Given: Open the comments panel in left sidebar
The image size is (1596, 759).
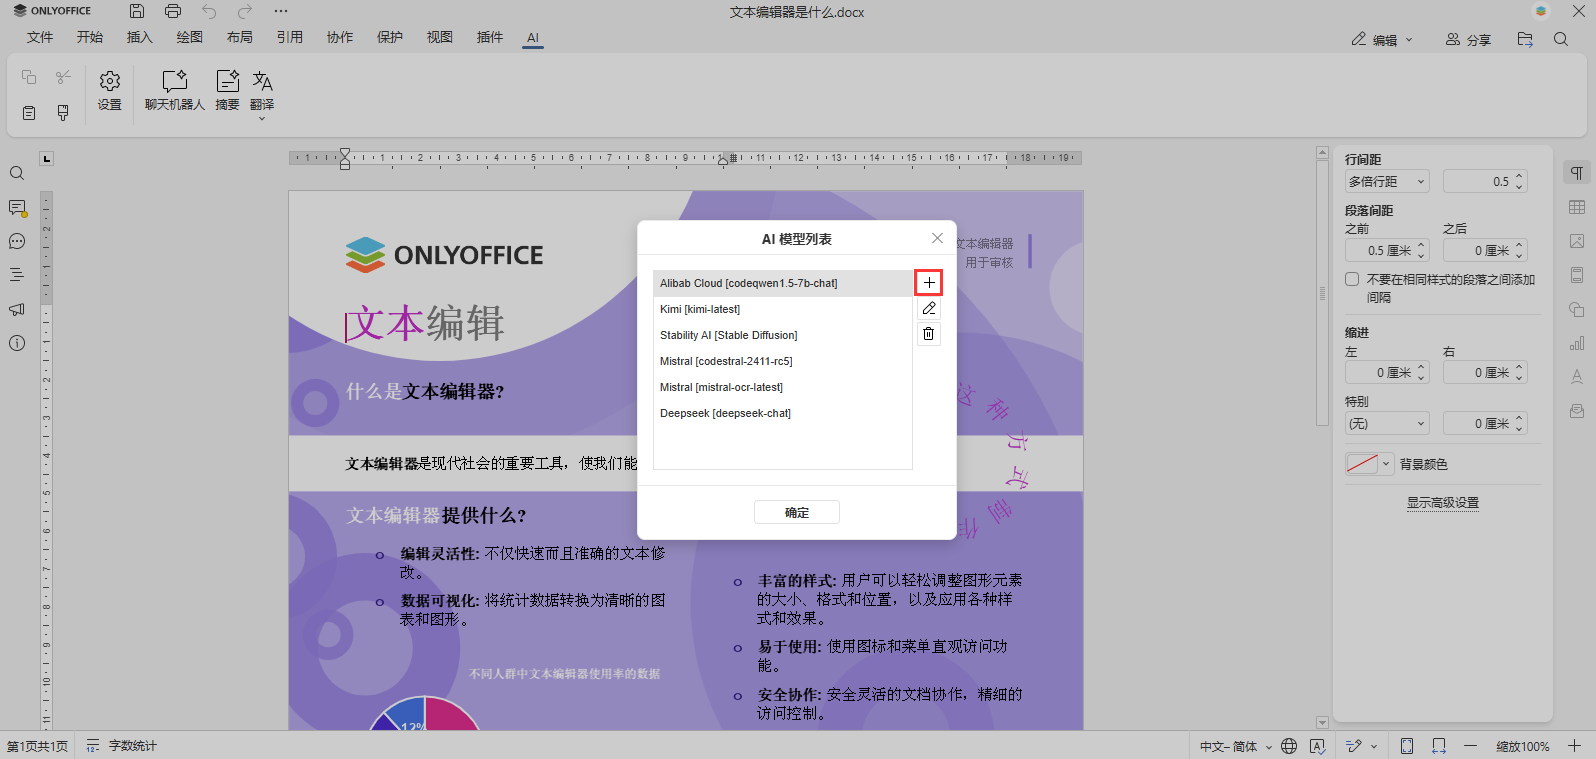Looking at the screenshot, I should click(17, 208).
